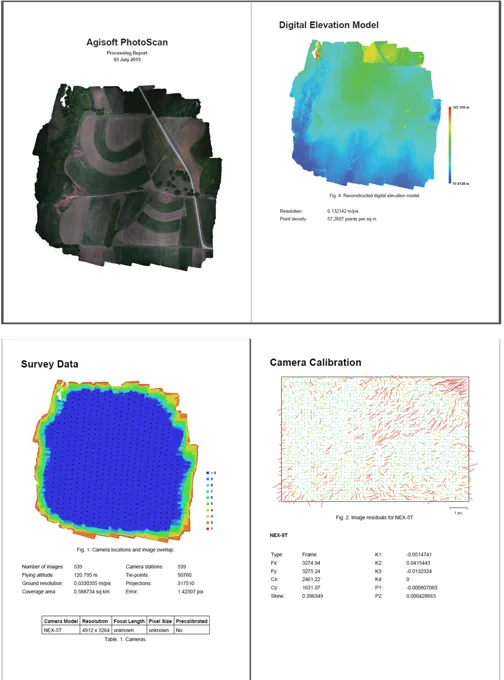Select the DEM resolution value 0.132142 m/pix
504x680 pixels.
pyautogui.click(x=343, y=211)
